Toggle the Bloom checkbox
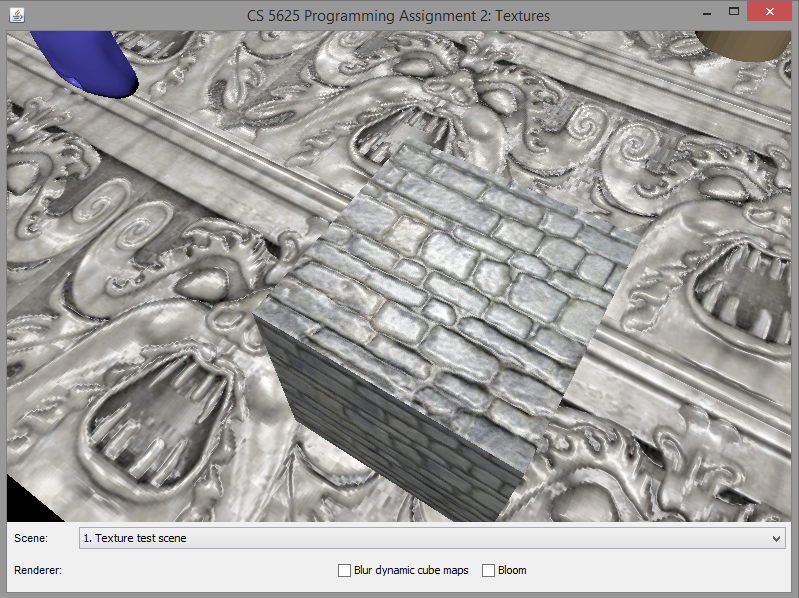Screen dimensions: 799x598 click(x=488, y=570)
